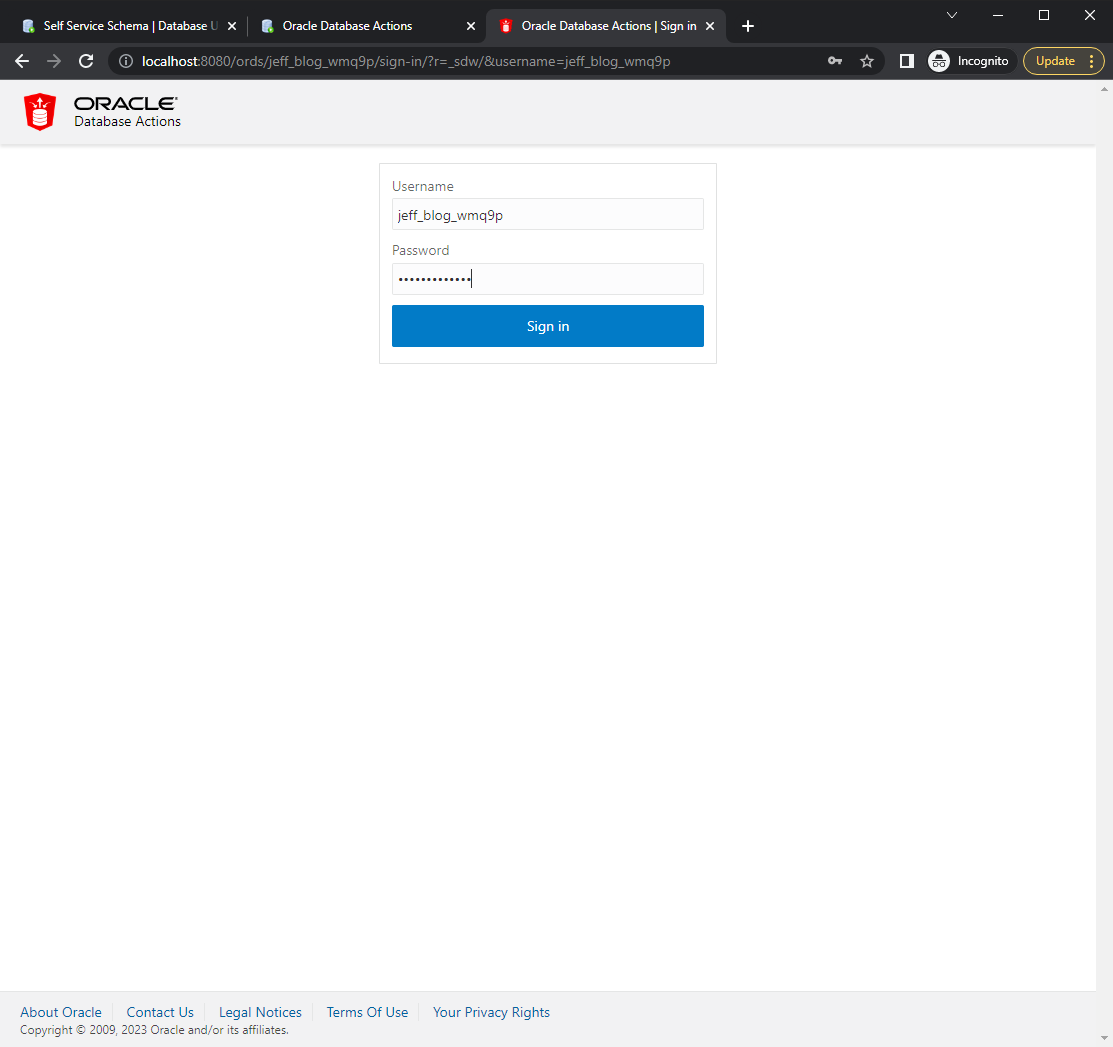1113x1047 pixels.
Task: Open saved passwords key icon
Action: (835, 61)
